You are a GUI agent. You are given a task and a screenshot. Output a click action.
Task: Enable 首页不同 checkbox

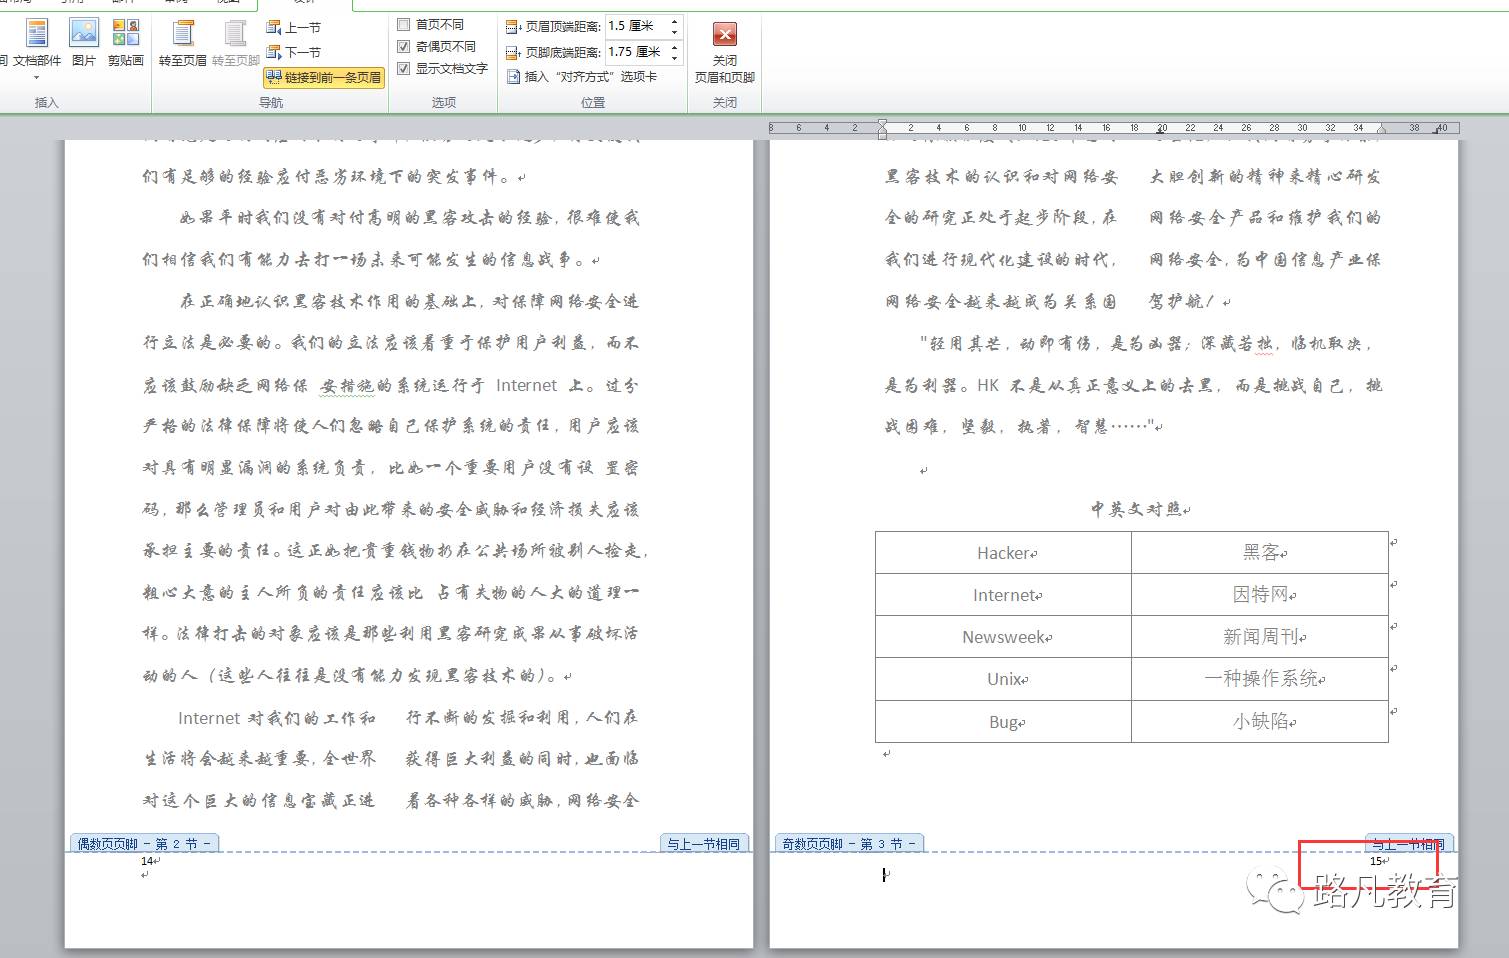404,24
